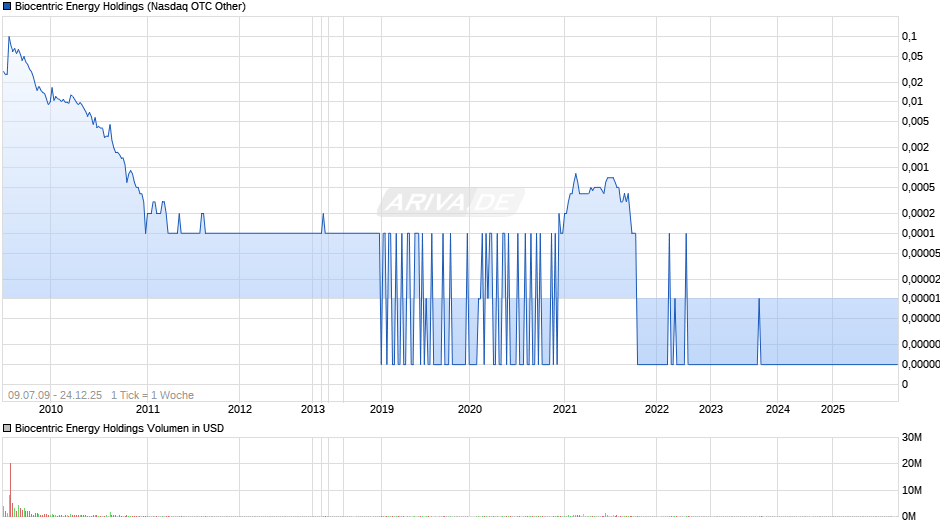Select the 2013 x-axis label
This screenshot has width=940, height=526.
tap(312, 409)
